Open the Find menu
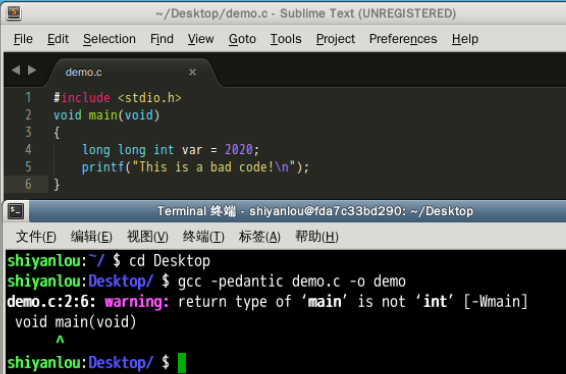The image size is (566, 374). 162,39
